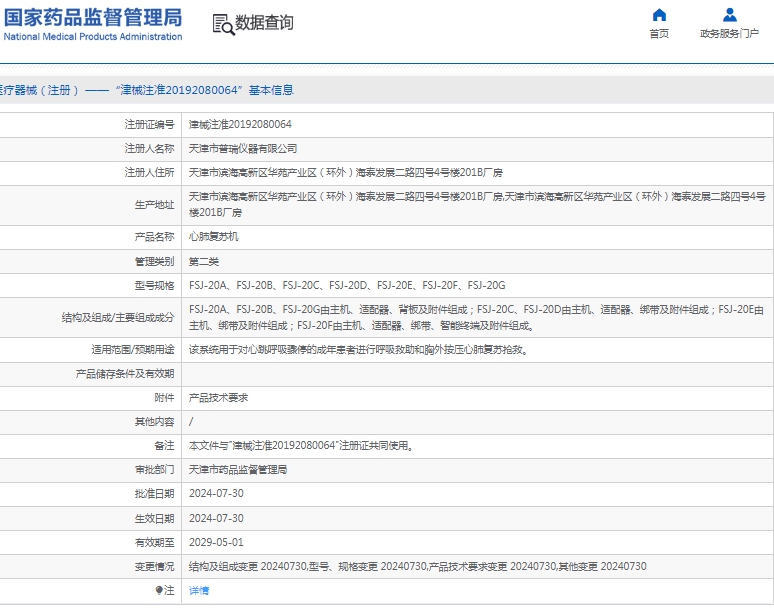This screenshot has width=774, height=609.
Task: Click the 备注 row label
Action: pyautogui.click(x=164, y=446)
